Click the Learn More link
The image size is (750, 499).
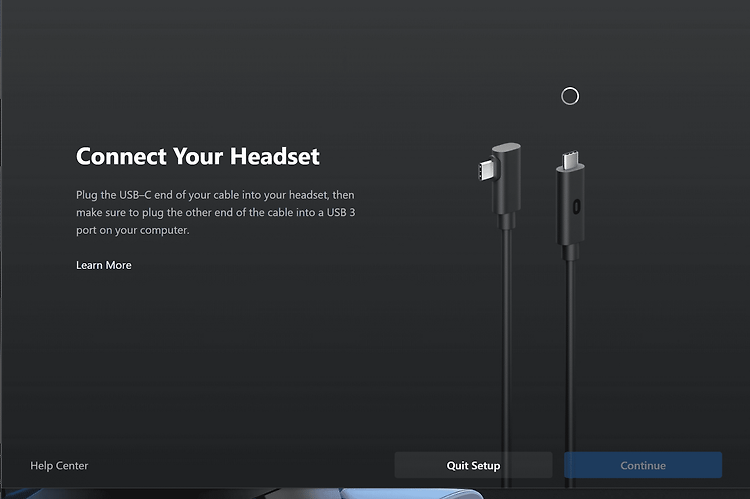[104, 265]
